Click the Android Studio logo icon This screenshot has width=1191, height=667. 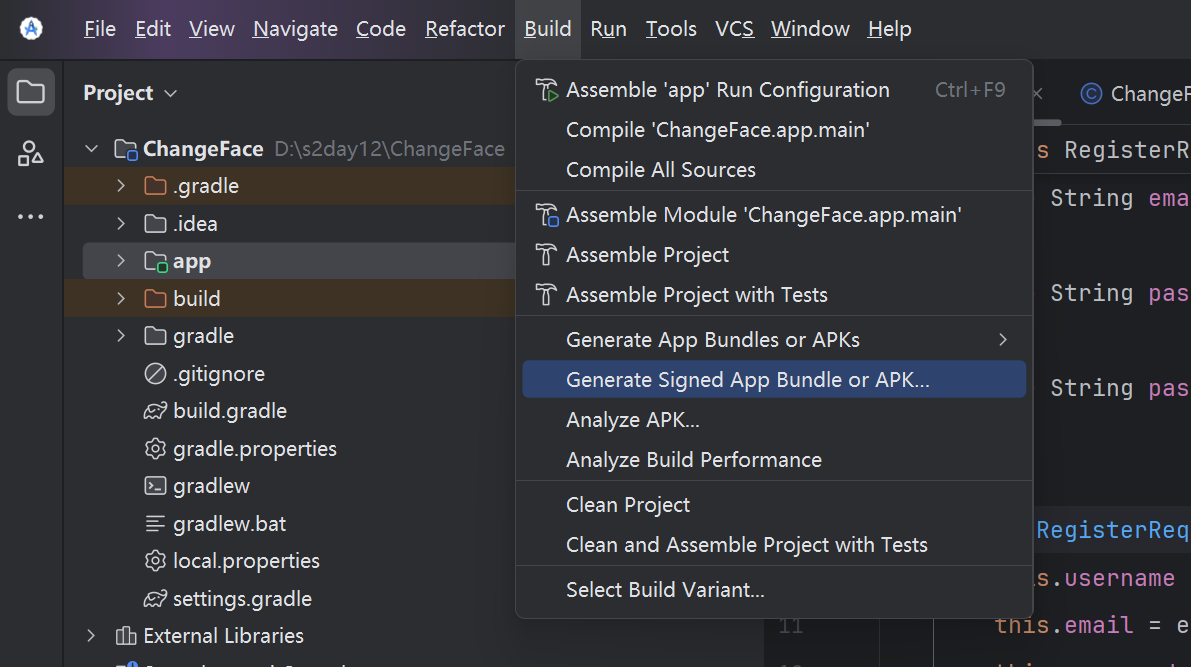[31, 29]
